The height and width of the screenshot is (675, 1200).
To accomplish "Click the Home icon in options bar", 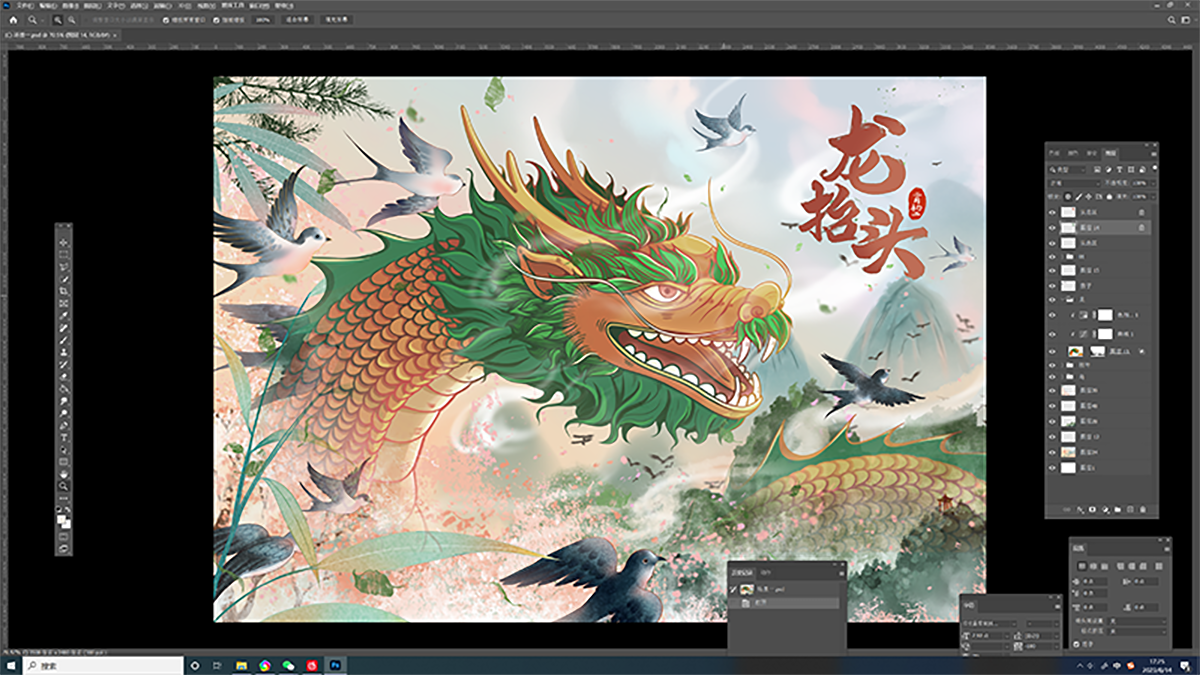I will click(13, 20).
